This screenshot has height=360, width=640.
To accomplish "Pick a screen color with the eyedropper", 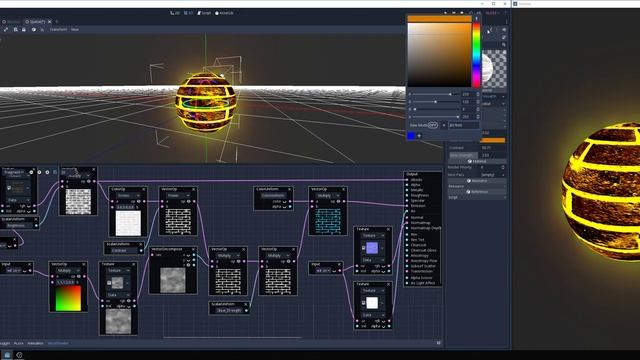I will [x=476, y=18].
